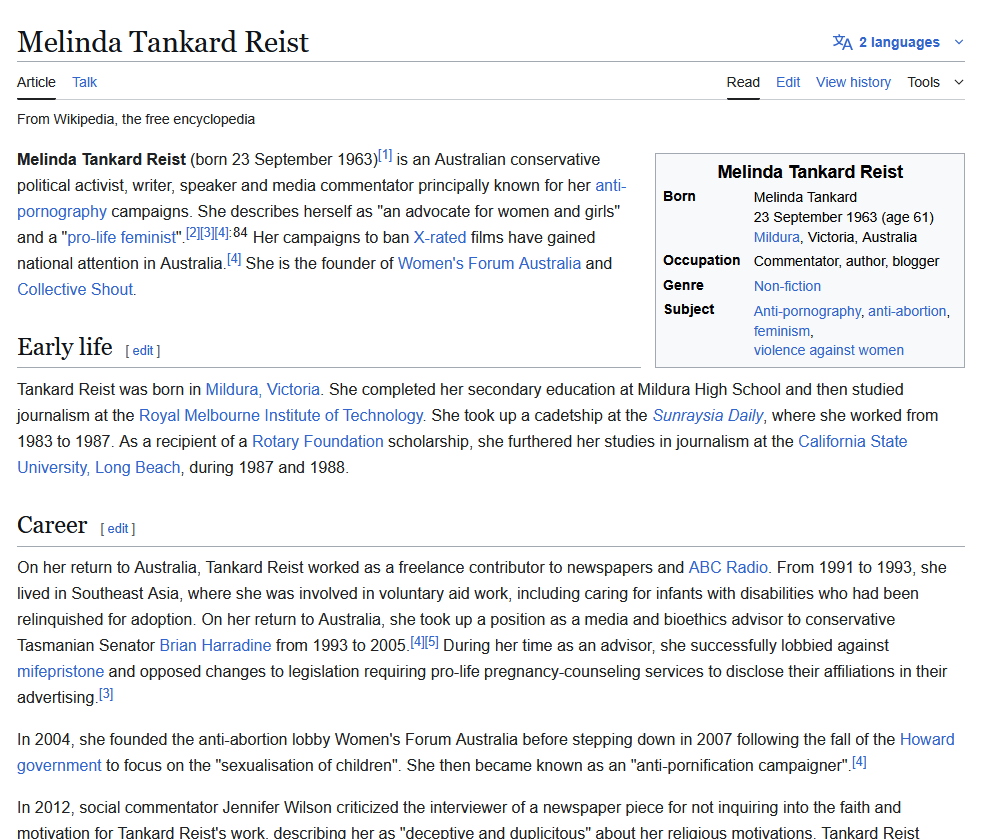Switch to the Article tab

tap(36, 82)
